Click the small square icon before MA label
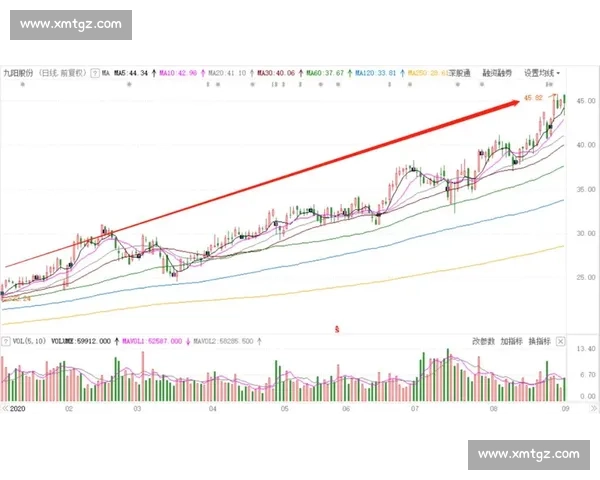Image resolution: width=600 pixels, height=480 pixels. point(95,73)
